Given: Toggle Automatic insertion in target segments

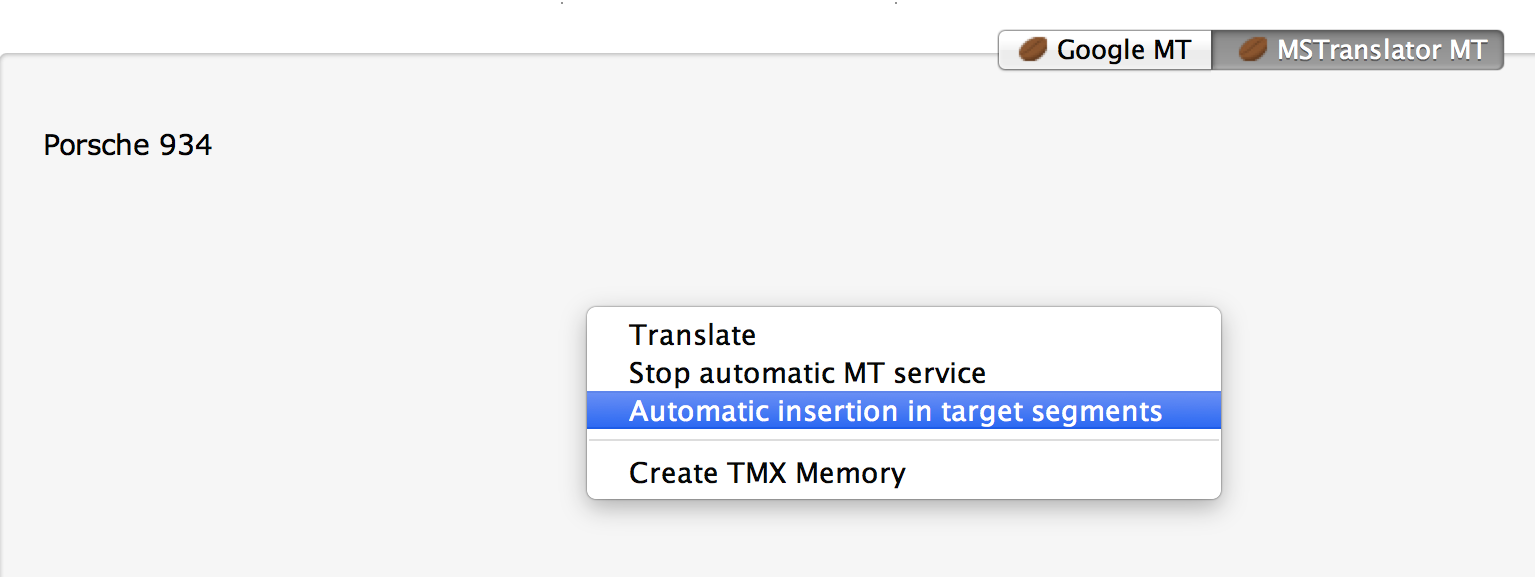Looking at the screenshot, I should [895, 411].
